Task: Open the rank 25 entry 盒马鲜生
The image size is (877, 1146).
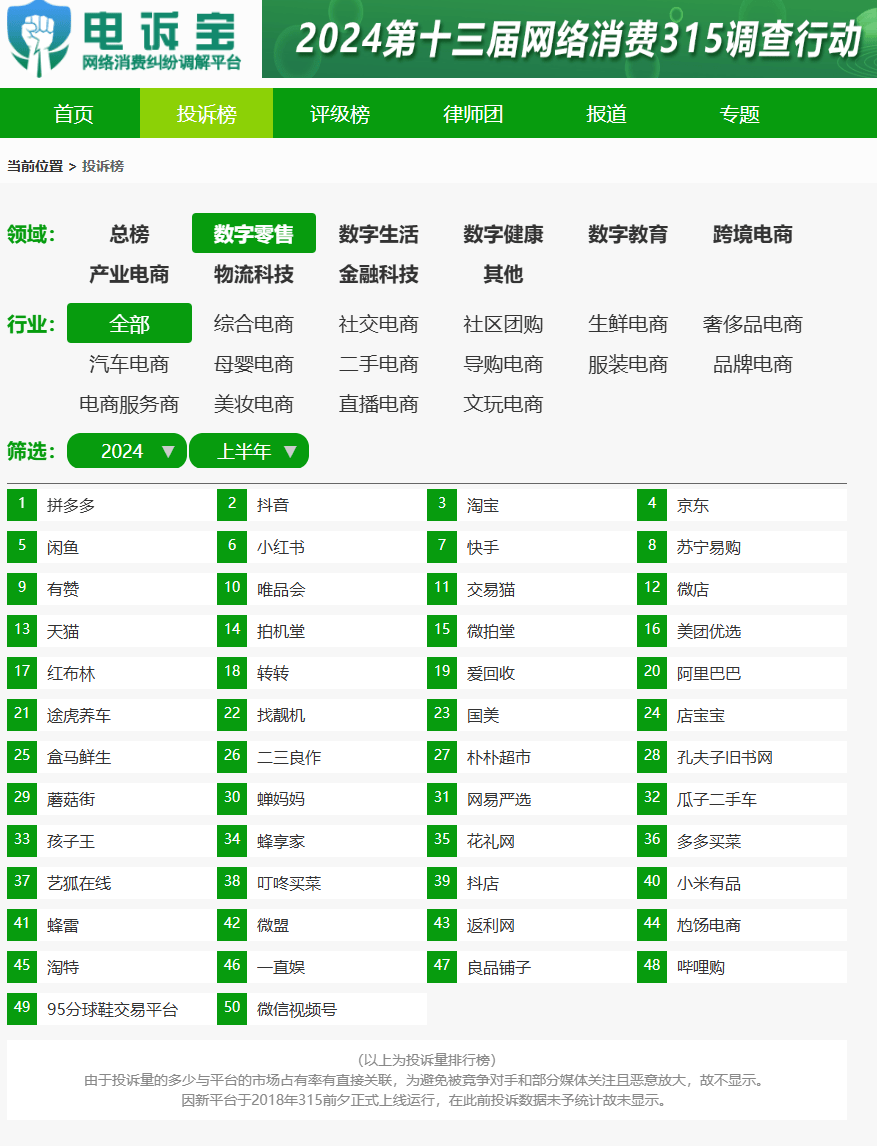Action: 112,757
